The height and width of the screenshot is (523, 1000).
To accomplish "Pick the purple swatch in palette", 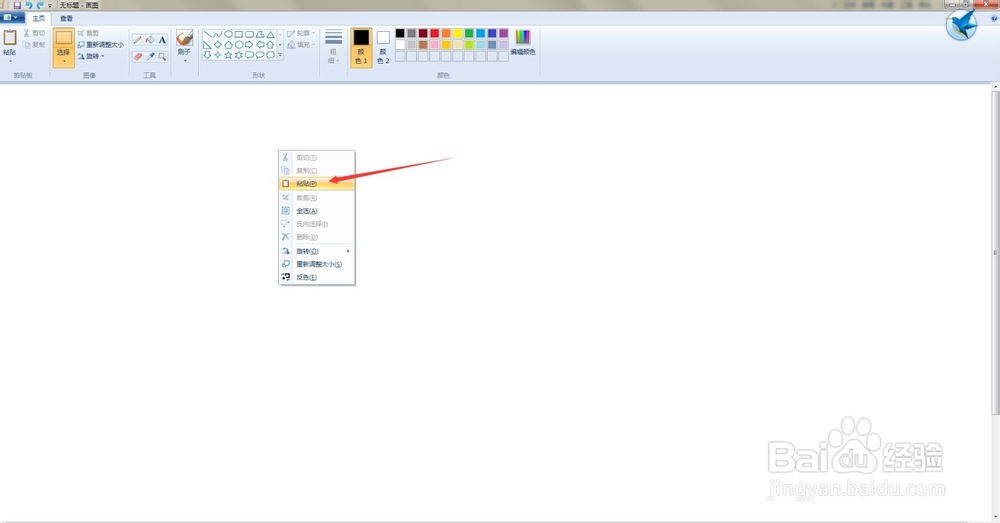I will point(503,33).
